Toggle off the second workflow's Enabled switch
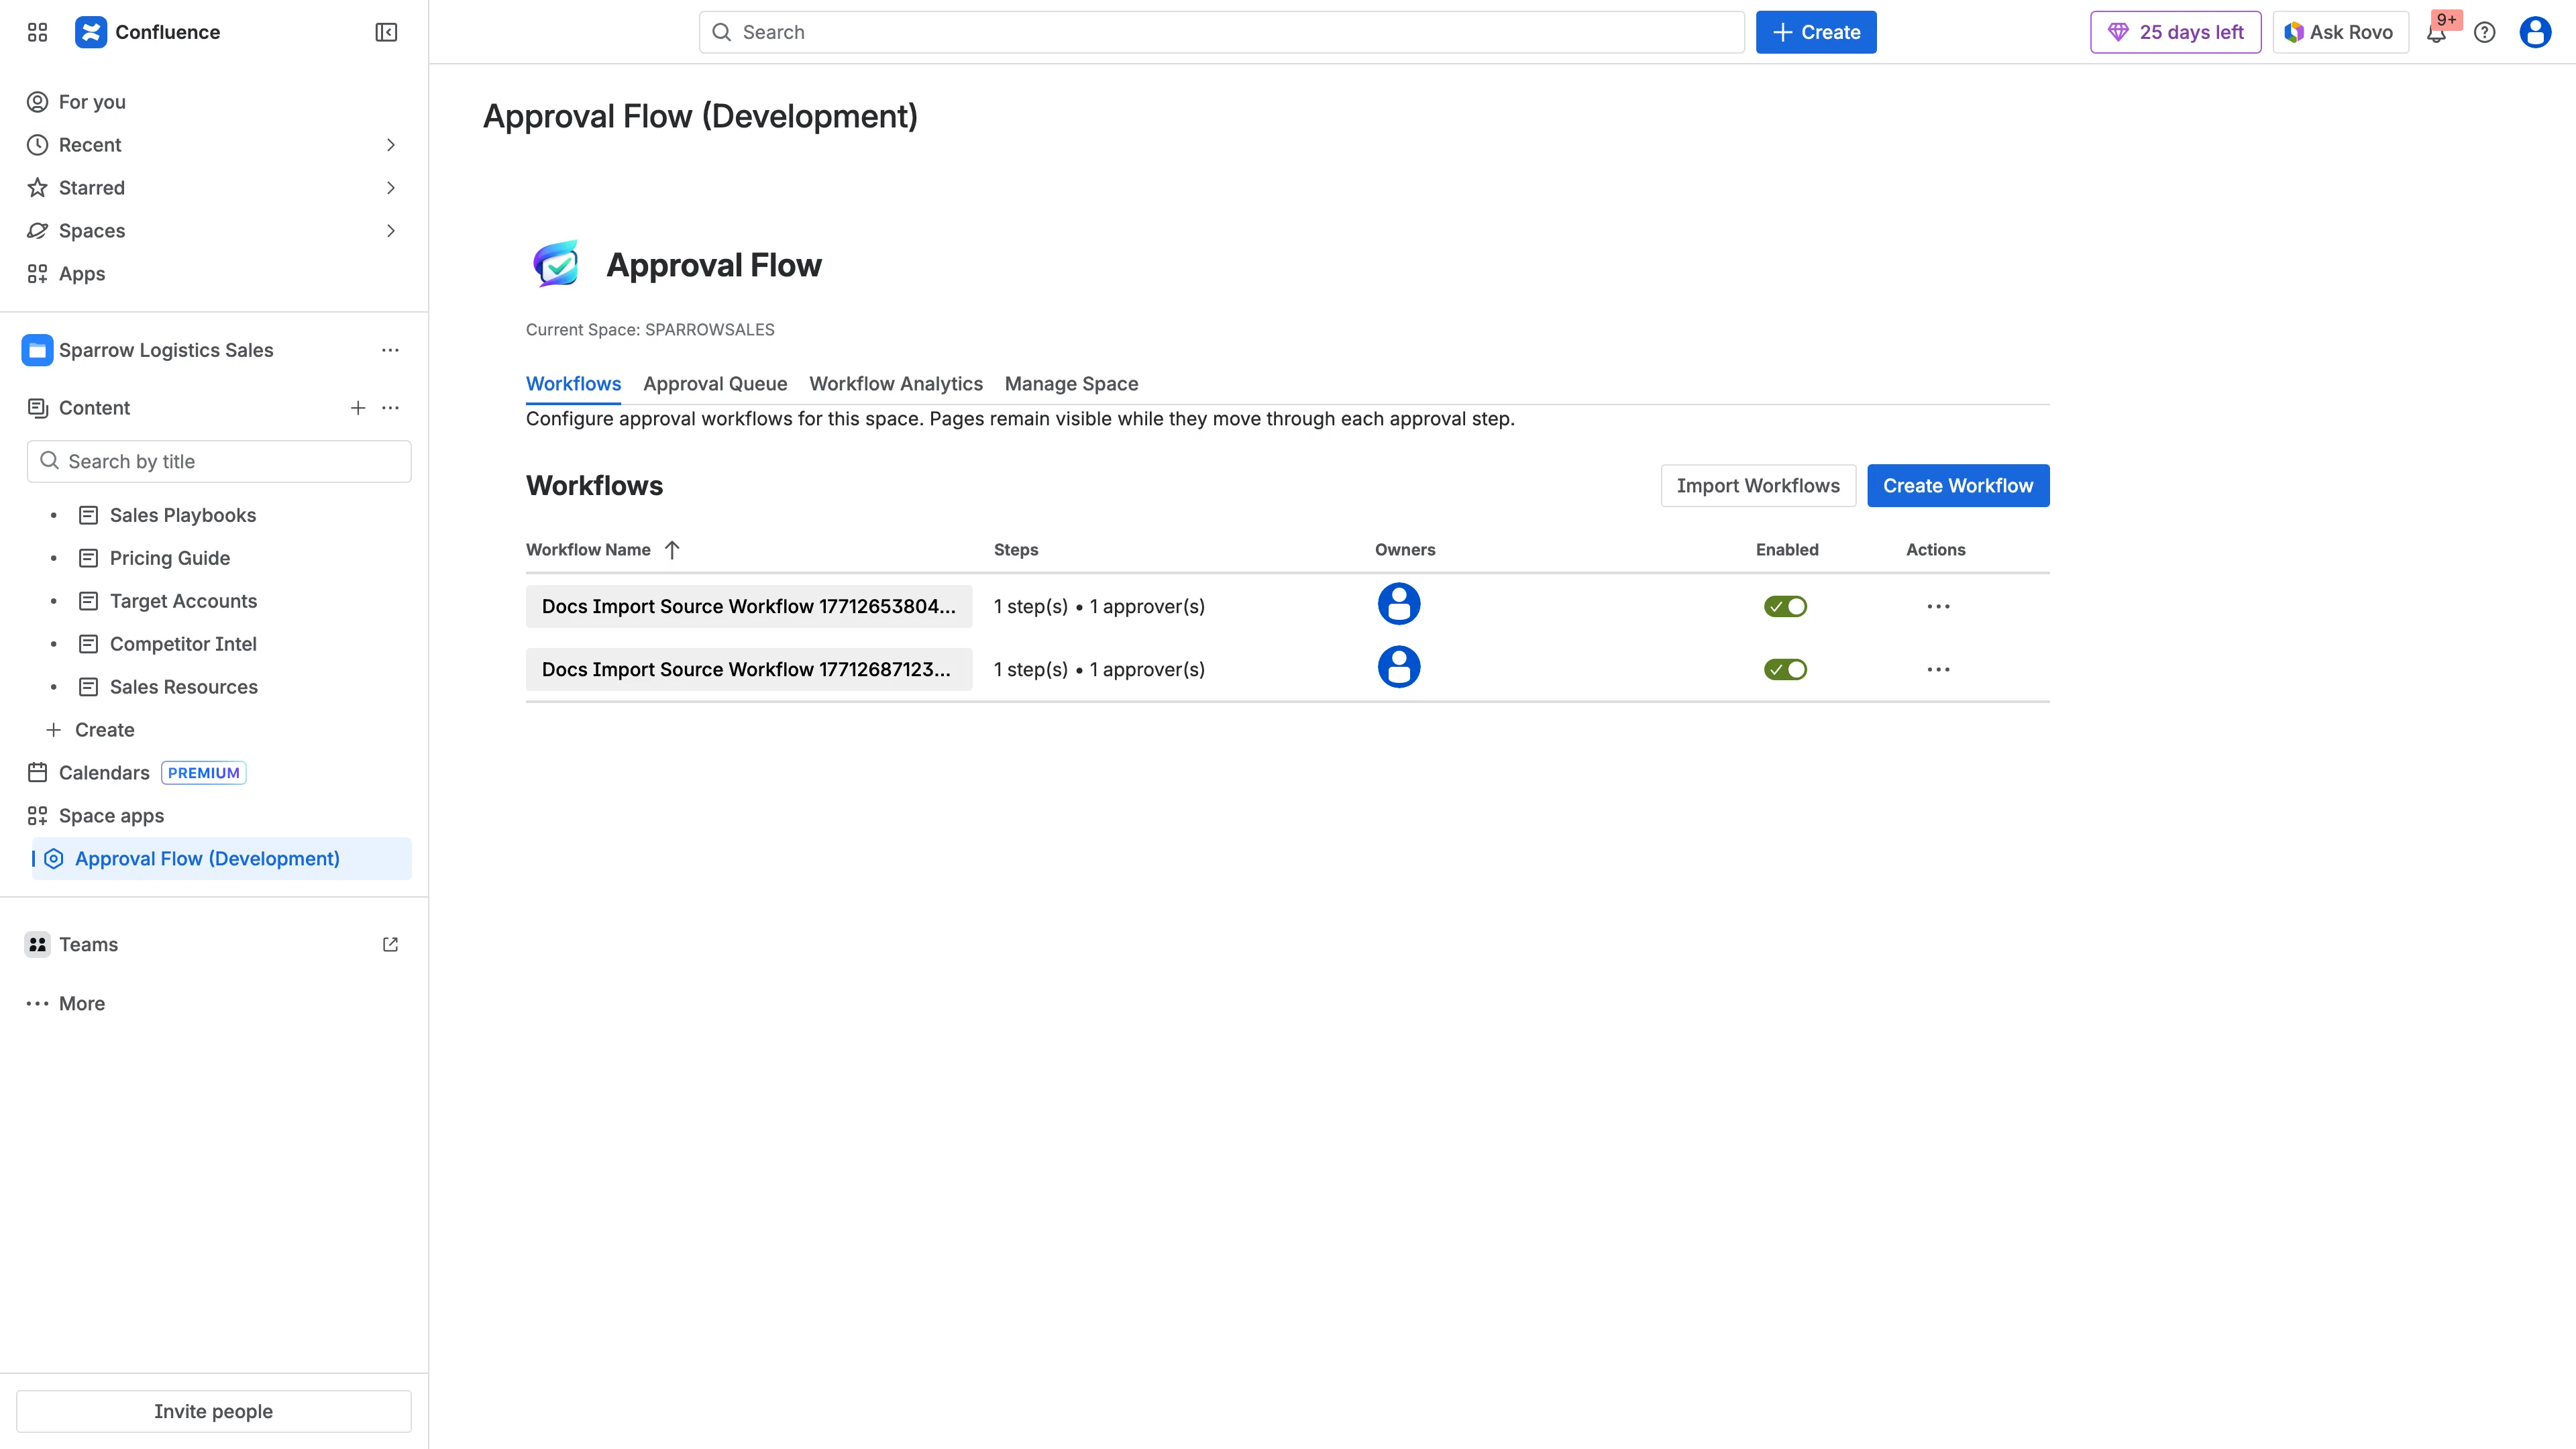Image resolution: width=2576 pixels, height=1449 pixels. 1786,669
